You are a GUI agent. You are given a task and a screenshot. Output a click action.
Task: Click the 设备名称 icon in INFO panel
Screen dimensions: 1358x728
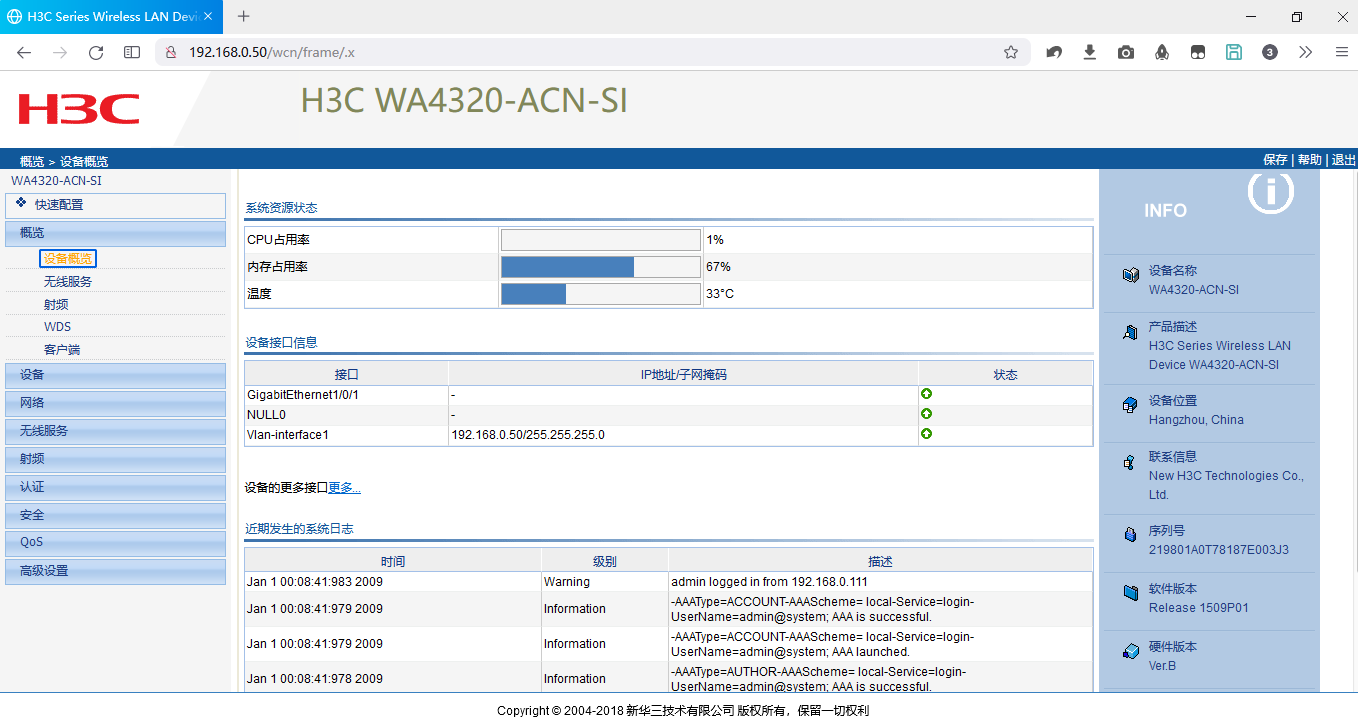(x=1130, y=274)
